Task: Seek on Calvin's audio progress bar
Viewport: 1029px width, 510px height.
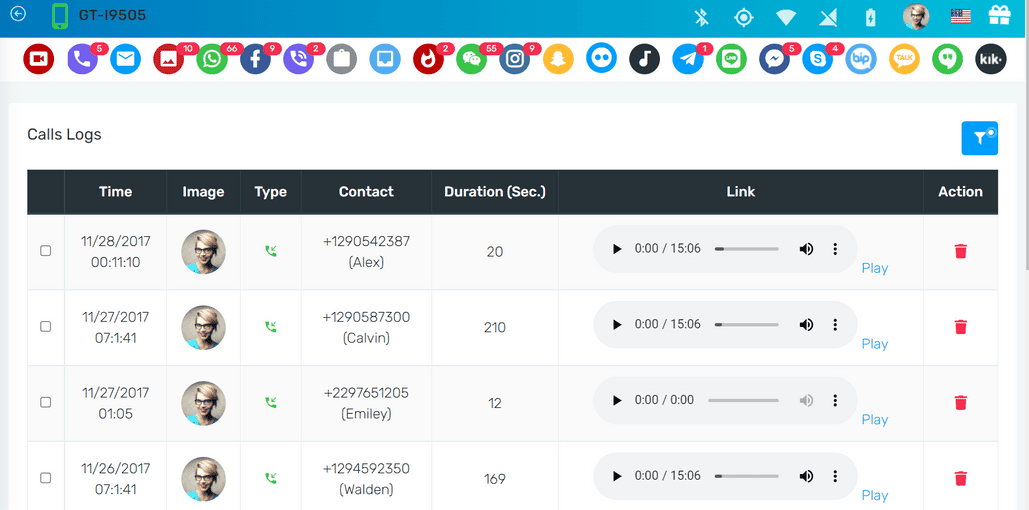Action: click(747, 325)
